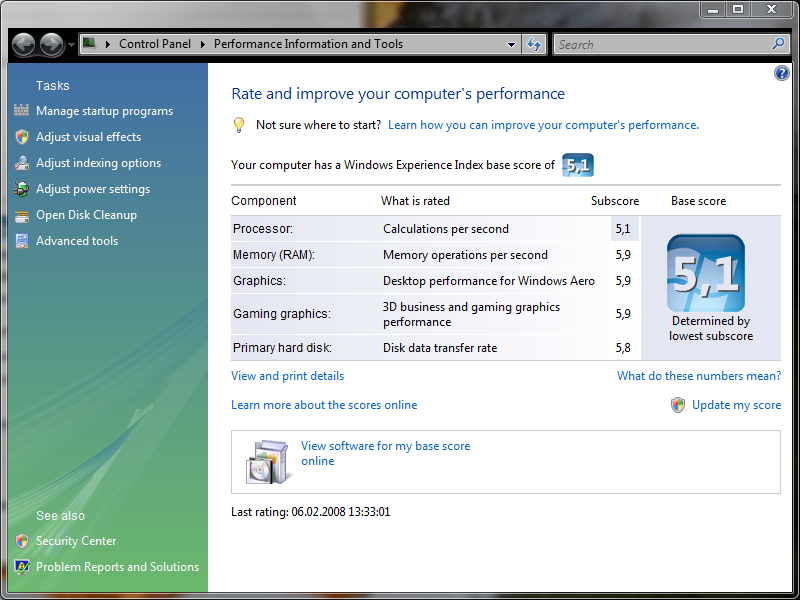Click Calculations per second description
Image resolution: width=800 pixels, height=600 pixels.
point(446,229)
